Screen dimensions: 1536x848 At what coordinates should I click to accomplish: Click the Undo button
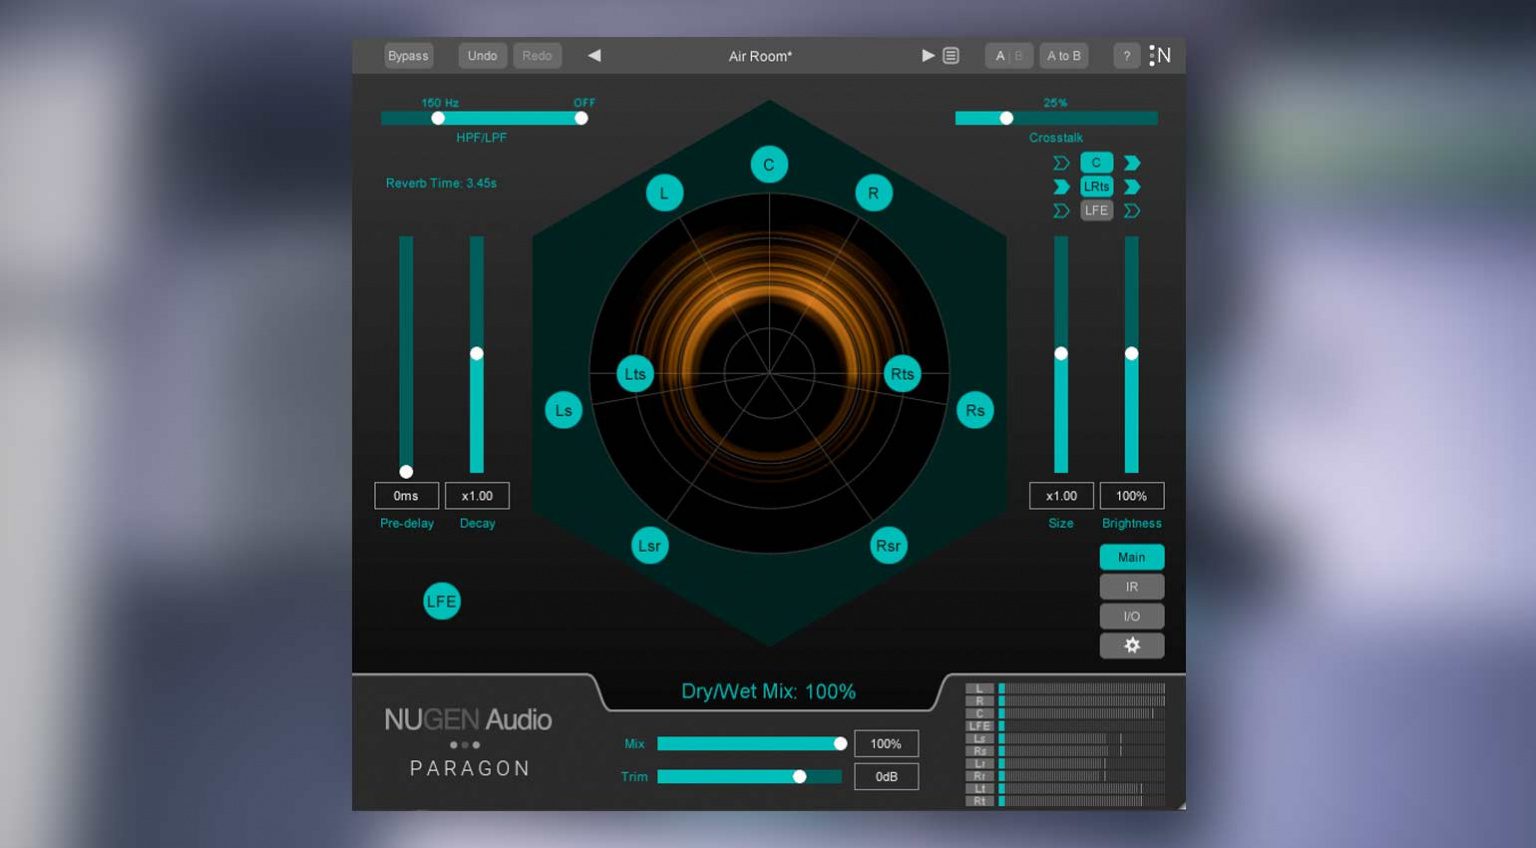(482, 56)
